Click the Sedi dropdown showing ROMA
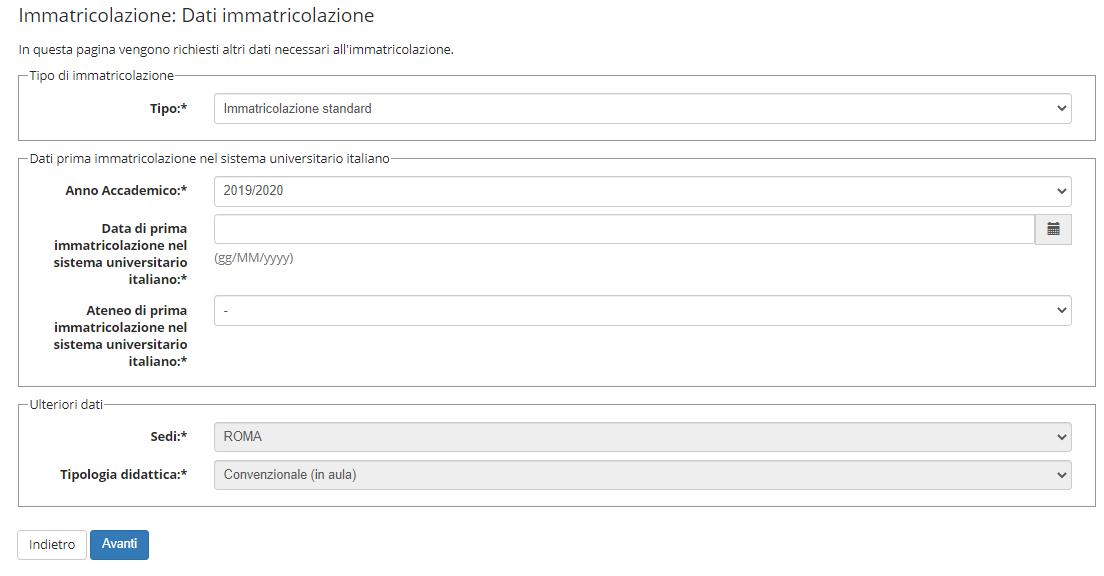This screenshot has width=1104, height=576. pyautogui.click(x=642, y=437)
